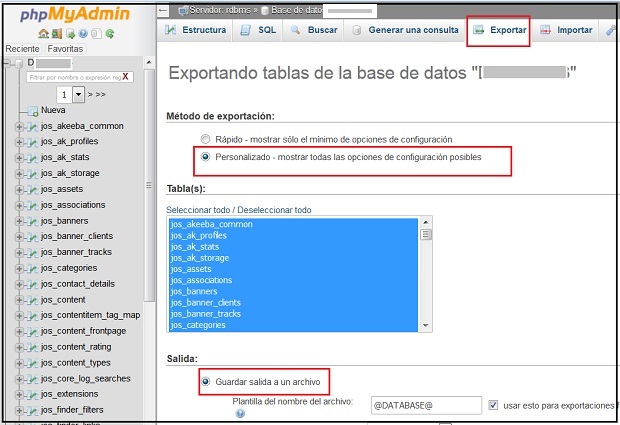This screenshot has width=620, height=425.
Task: Go to phpMyAdmin home via house icon
Action: pyautogui.click(x=43, y=34)
